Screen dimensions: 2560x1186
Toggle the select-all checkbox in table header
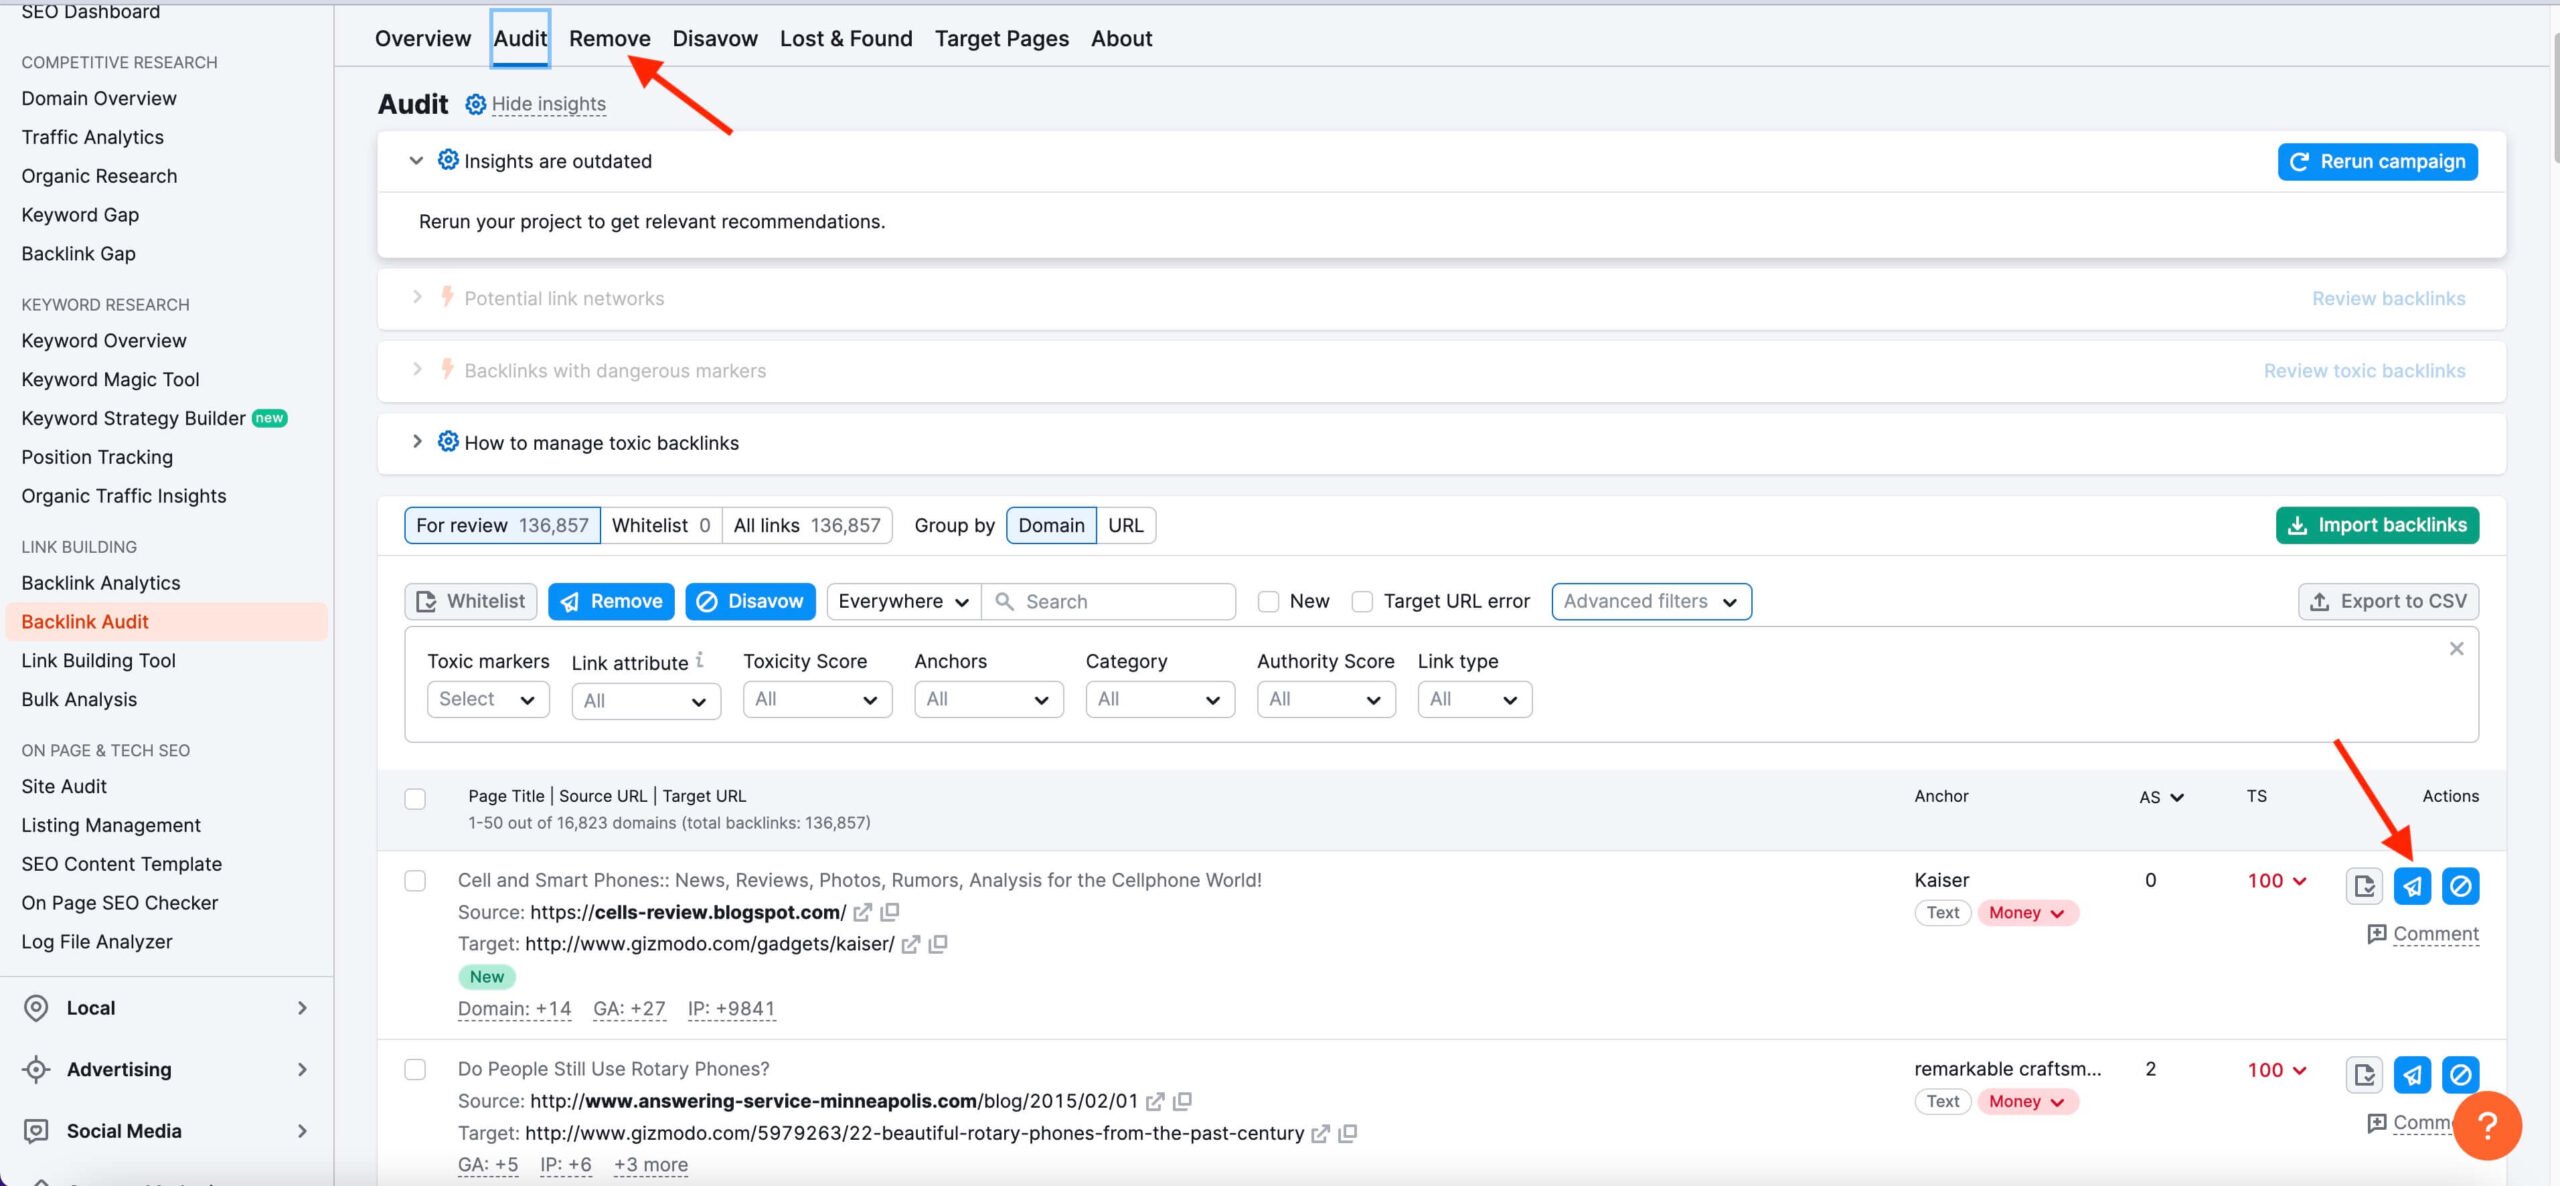[415, 799]
